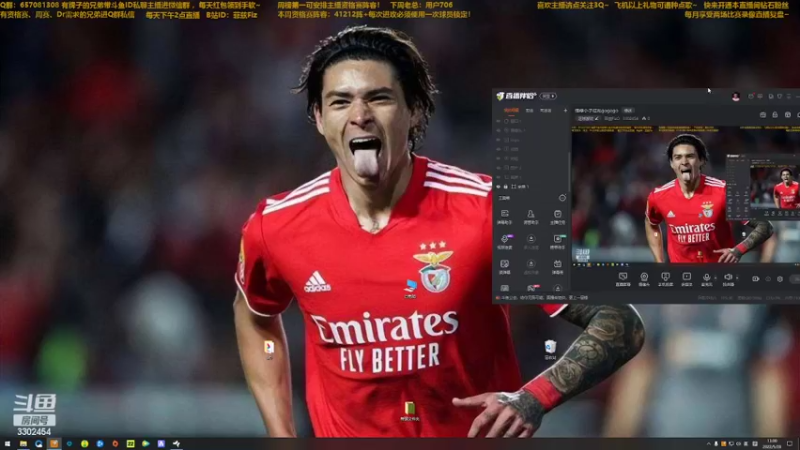Open the Recycle Bin desktop icon

point(550,350)
